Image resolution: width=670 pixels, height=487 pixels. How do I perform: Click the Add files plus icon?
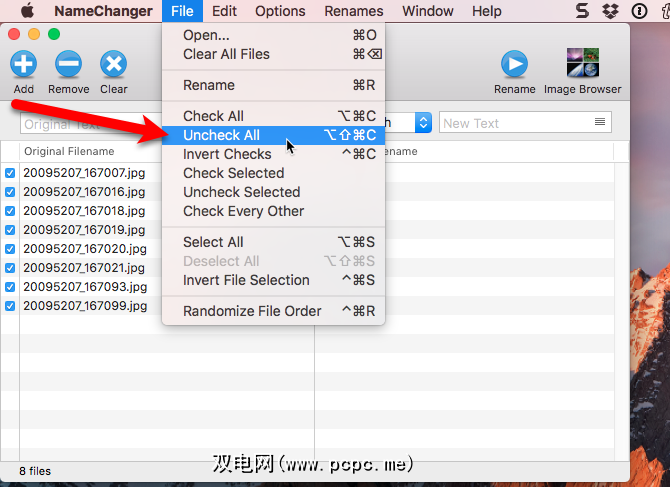tap(24, 64)
